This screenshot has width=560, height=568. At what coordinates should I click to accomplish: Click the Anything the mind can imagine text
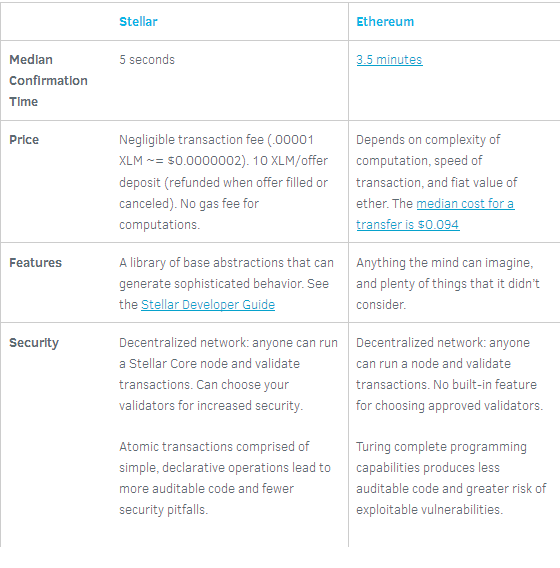pyautogui.click(x=444, y=263)
